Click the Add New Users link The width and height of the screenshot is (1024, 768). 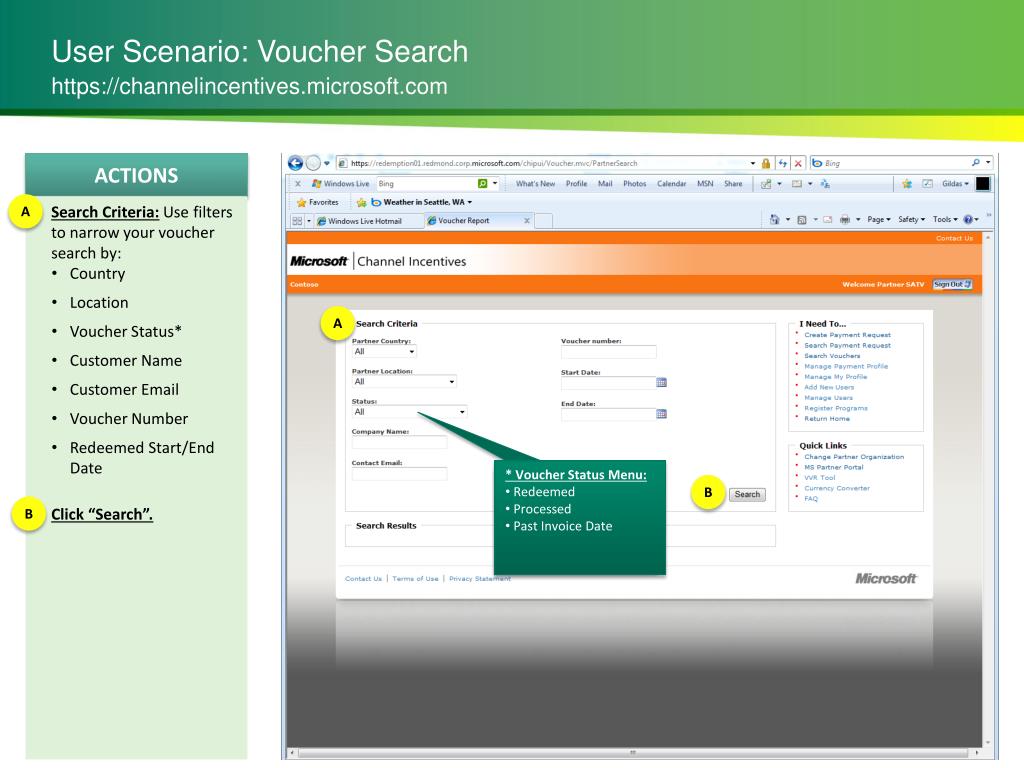click(829, 387)
